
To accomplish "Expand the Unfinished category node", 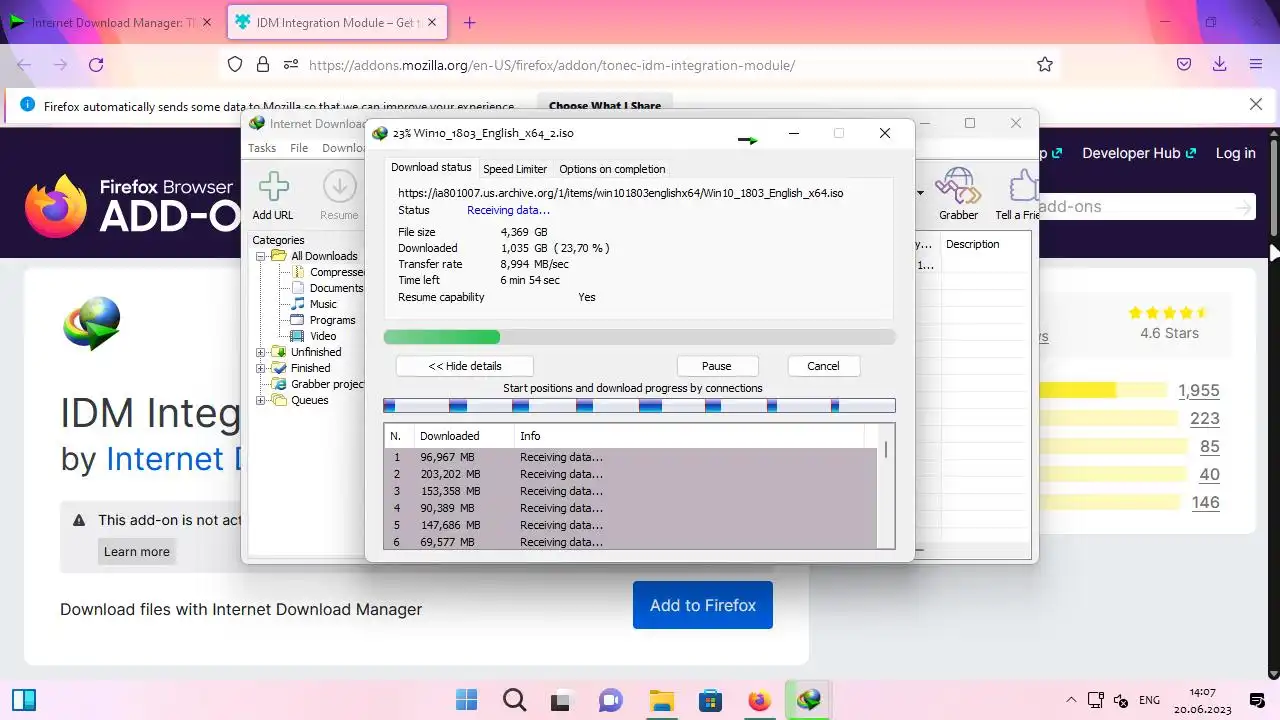I will [x=261, y=352].
